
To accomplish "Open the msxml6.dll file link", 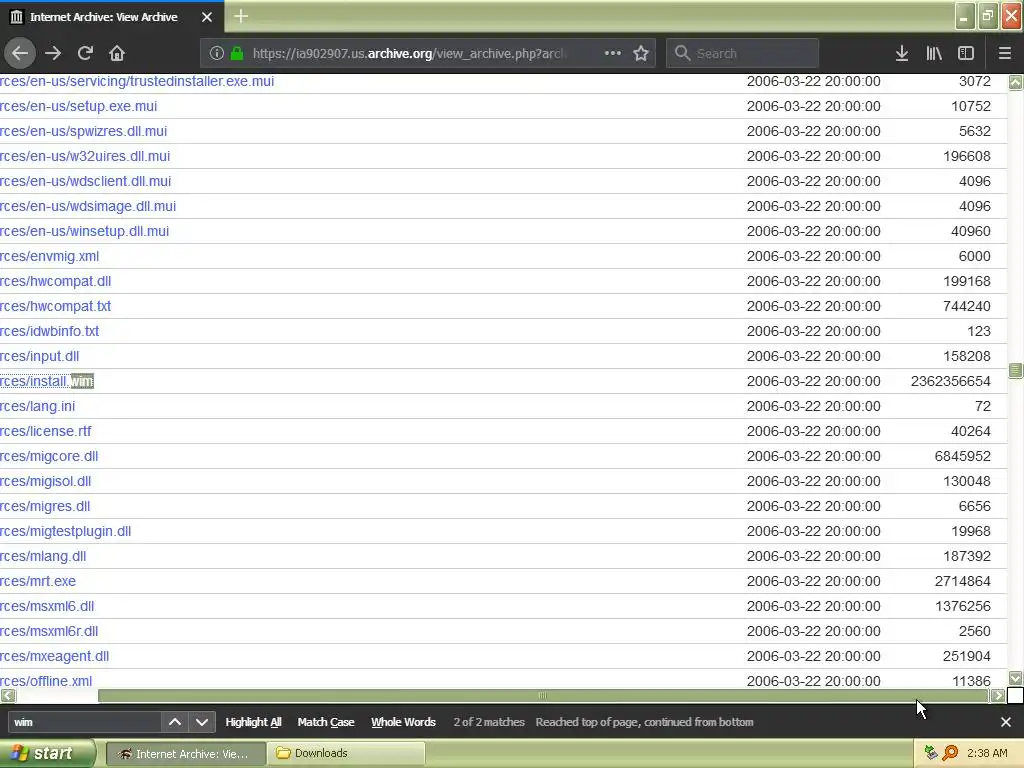I will tap(47, 606).
